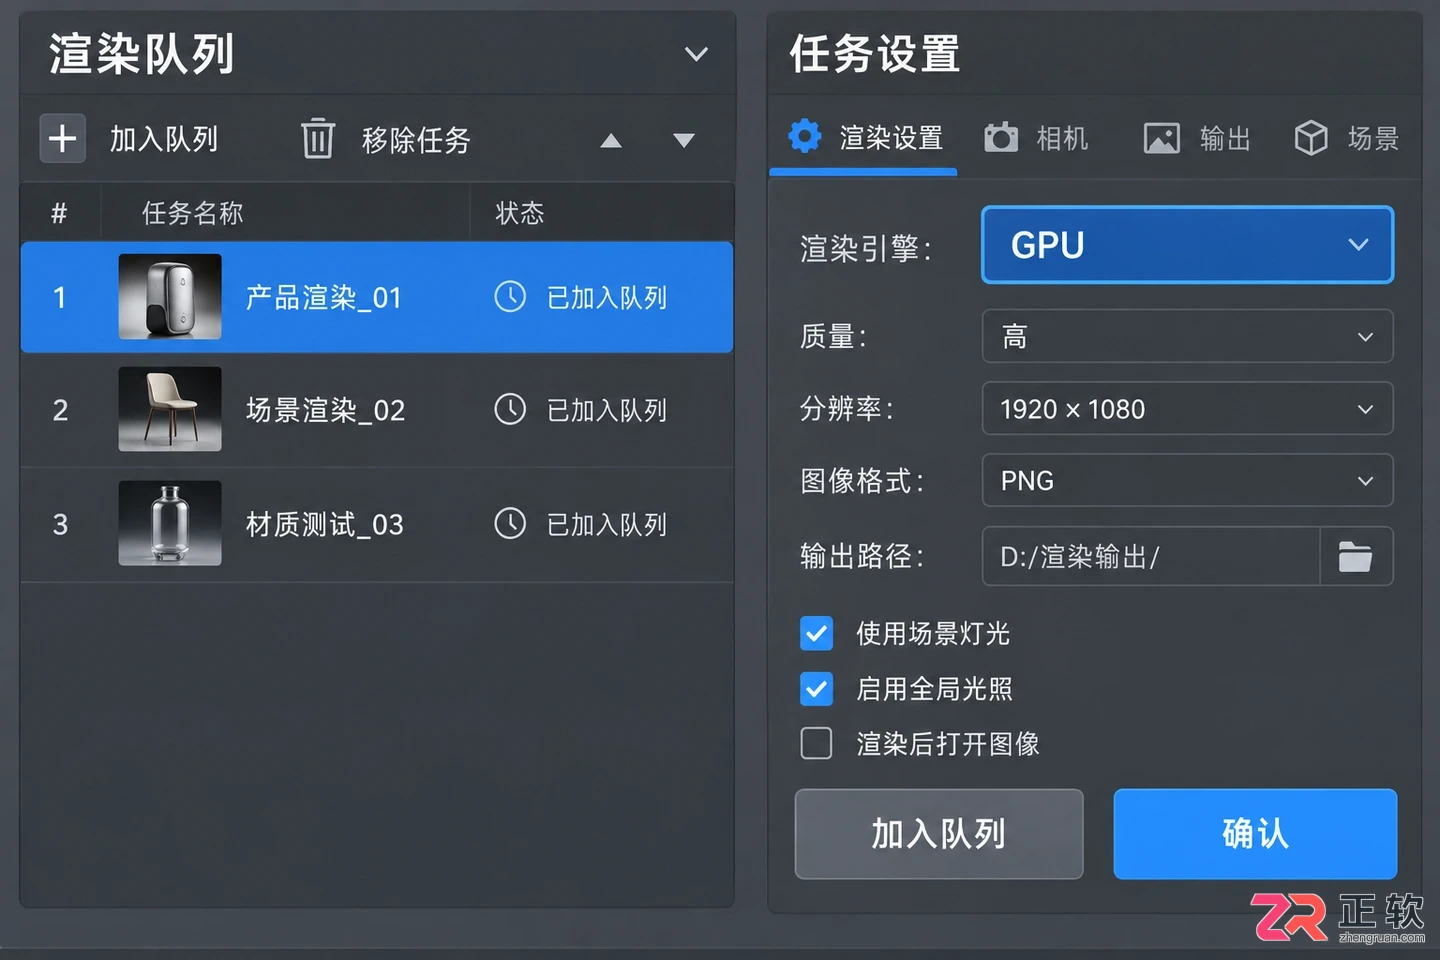The height and width of the screenshot is (960, 1440).
Task: Click the 输出路径 field D:/渲染输出/
Action: (x=1151, y=556)
